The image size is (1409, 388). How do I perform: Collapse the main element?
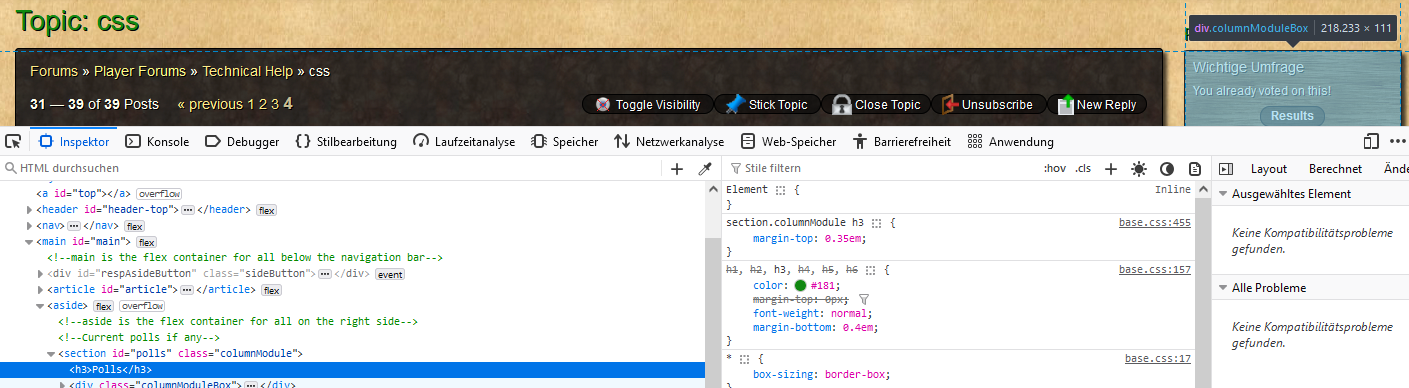29,241
